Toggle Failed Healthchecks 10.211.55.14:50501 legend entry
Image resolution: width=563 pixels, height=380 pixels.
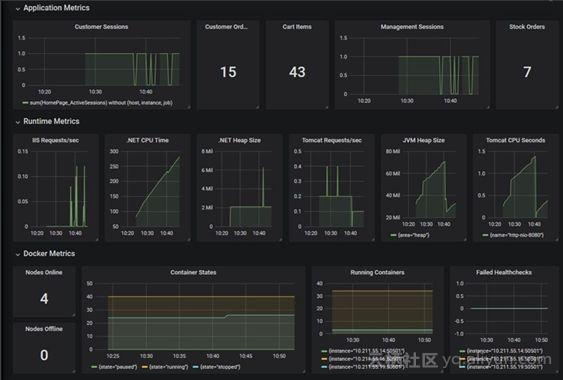505,351
